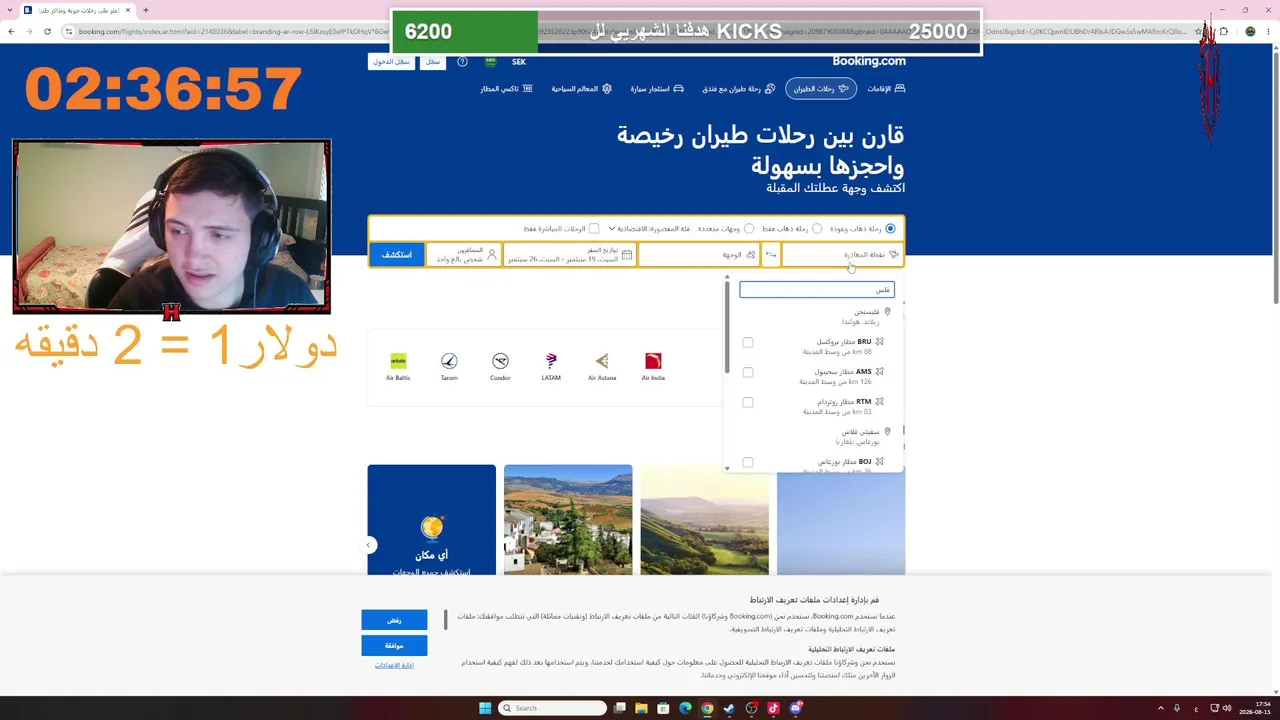Open the white village destination photo card
This screenshot has height=720, width=1280.
(568, 519)
